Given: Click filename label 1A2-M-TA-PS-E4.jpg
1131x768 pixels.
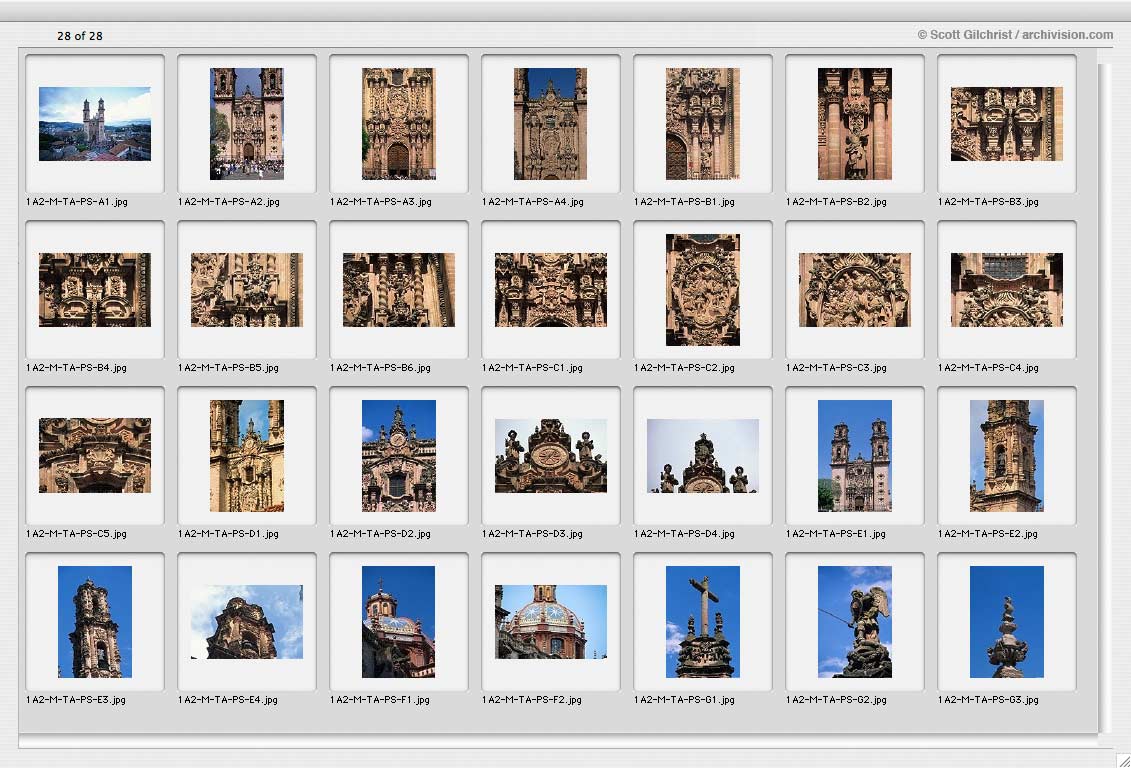Looking at the screenshot, I should point(229,699).
